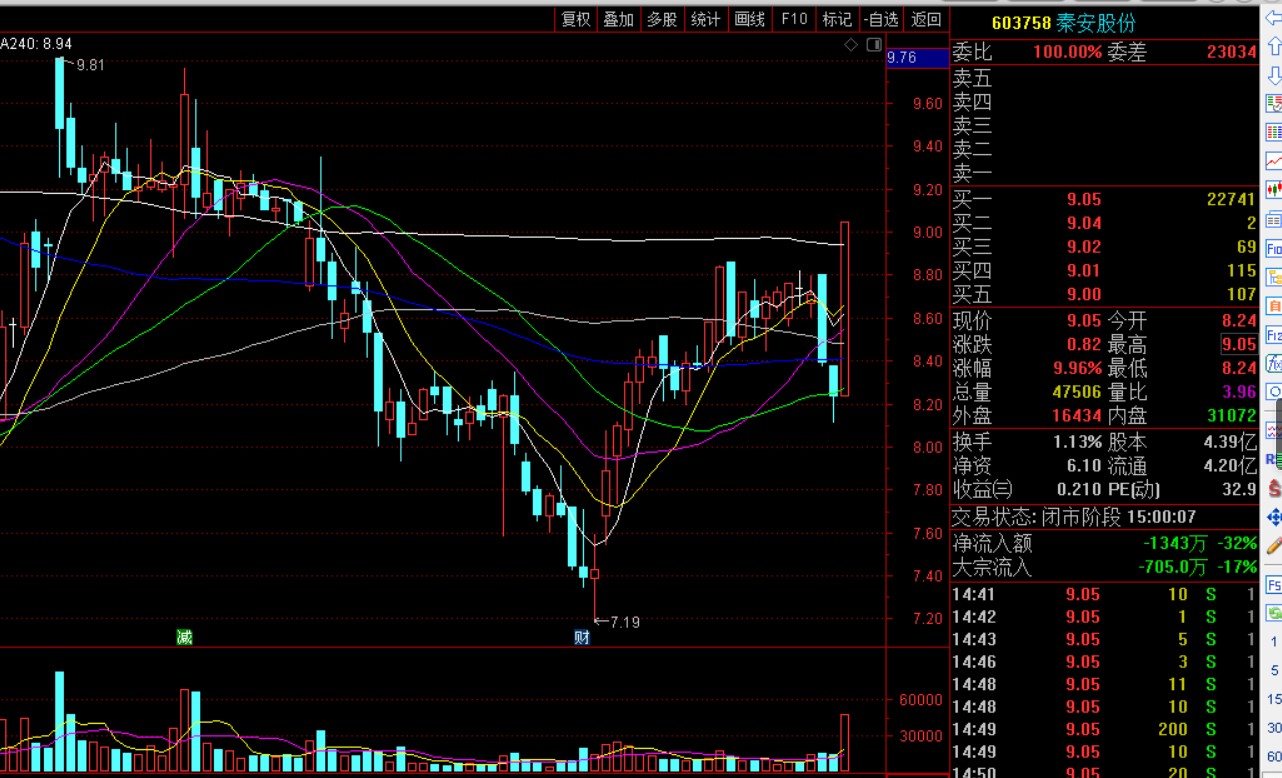Remove stock via -自选 button
Image resolution: width=1282 pixels, height=778 pixels.
(880, 19)
